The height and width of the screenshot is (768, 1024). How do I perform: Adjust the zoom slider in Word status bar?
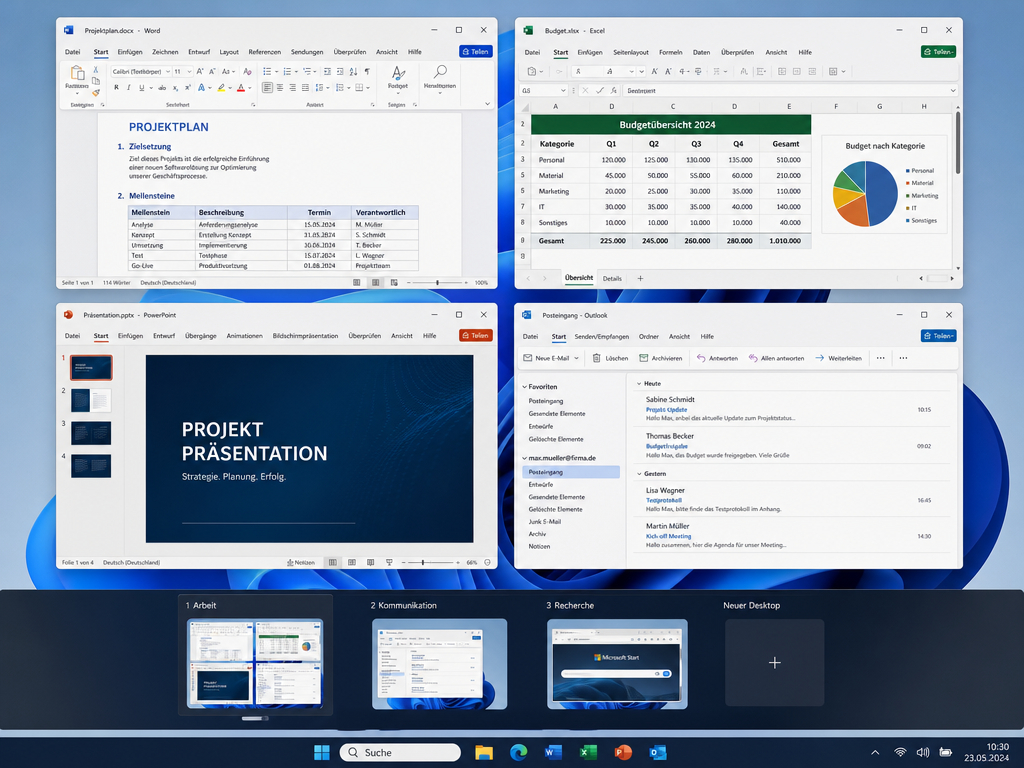(x=438, y=283)
